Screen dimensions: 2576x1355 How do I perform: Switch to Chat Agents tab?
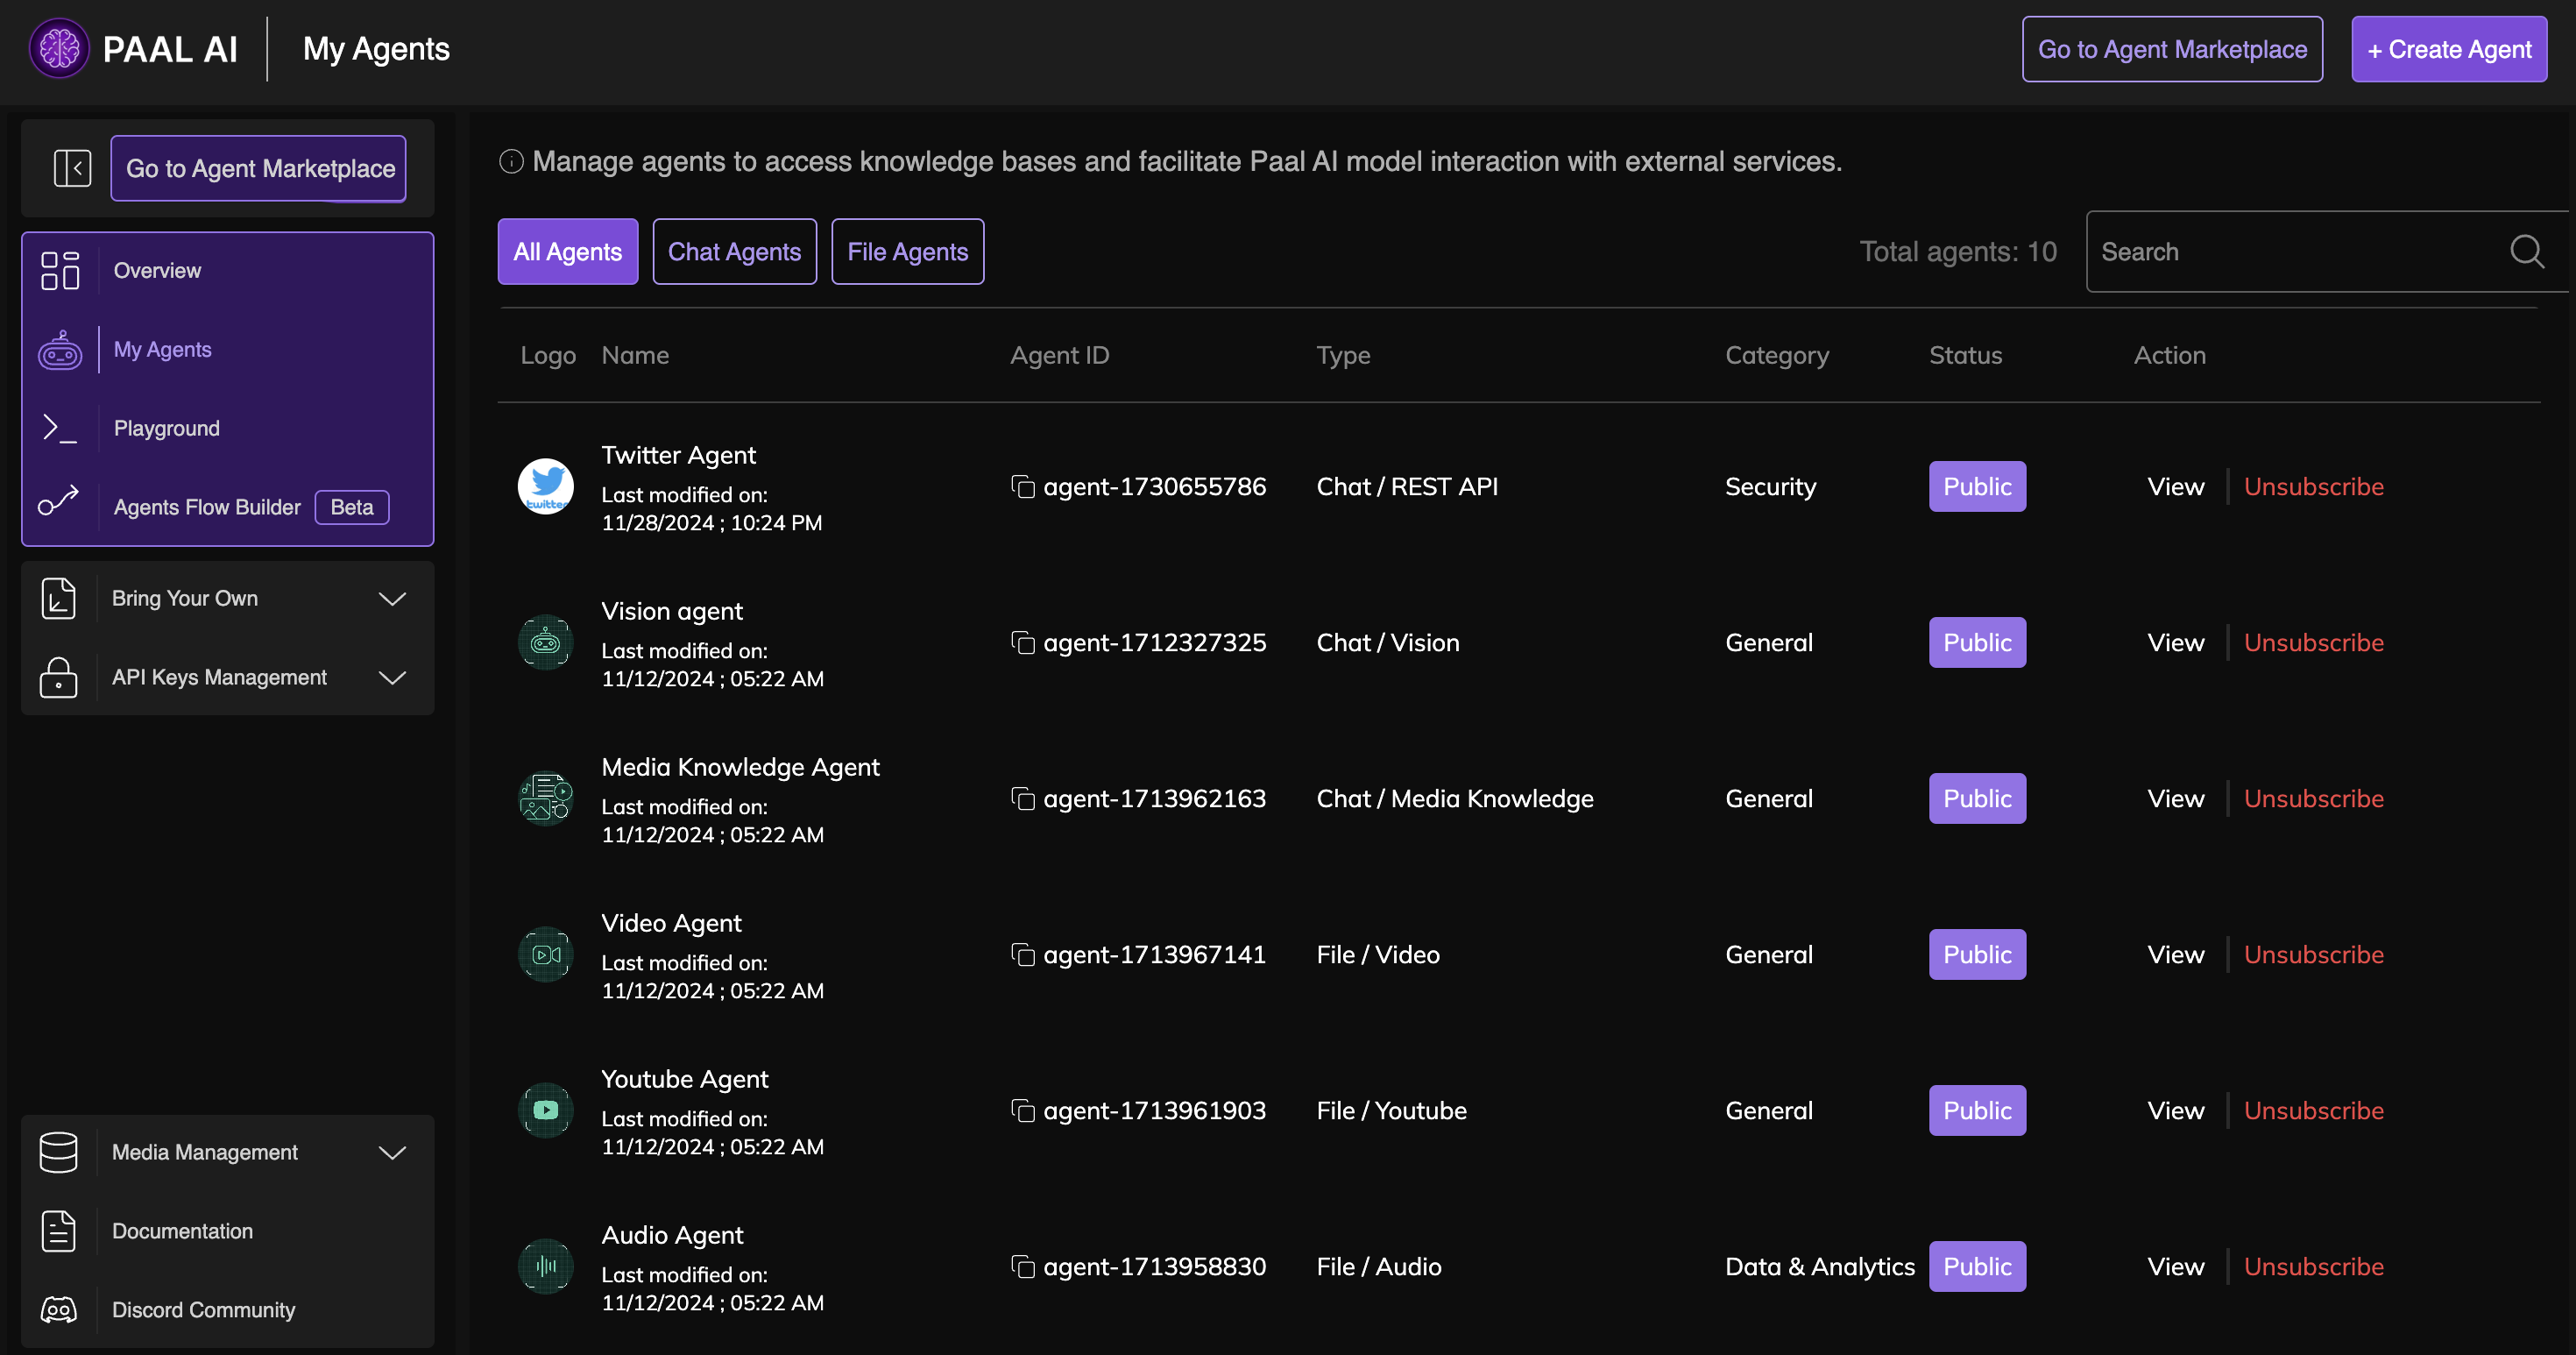[734, 251]
